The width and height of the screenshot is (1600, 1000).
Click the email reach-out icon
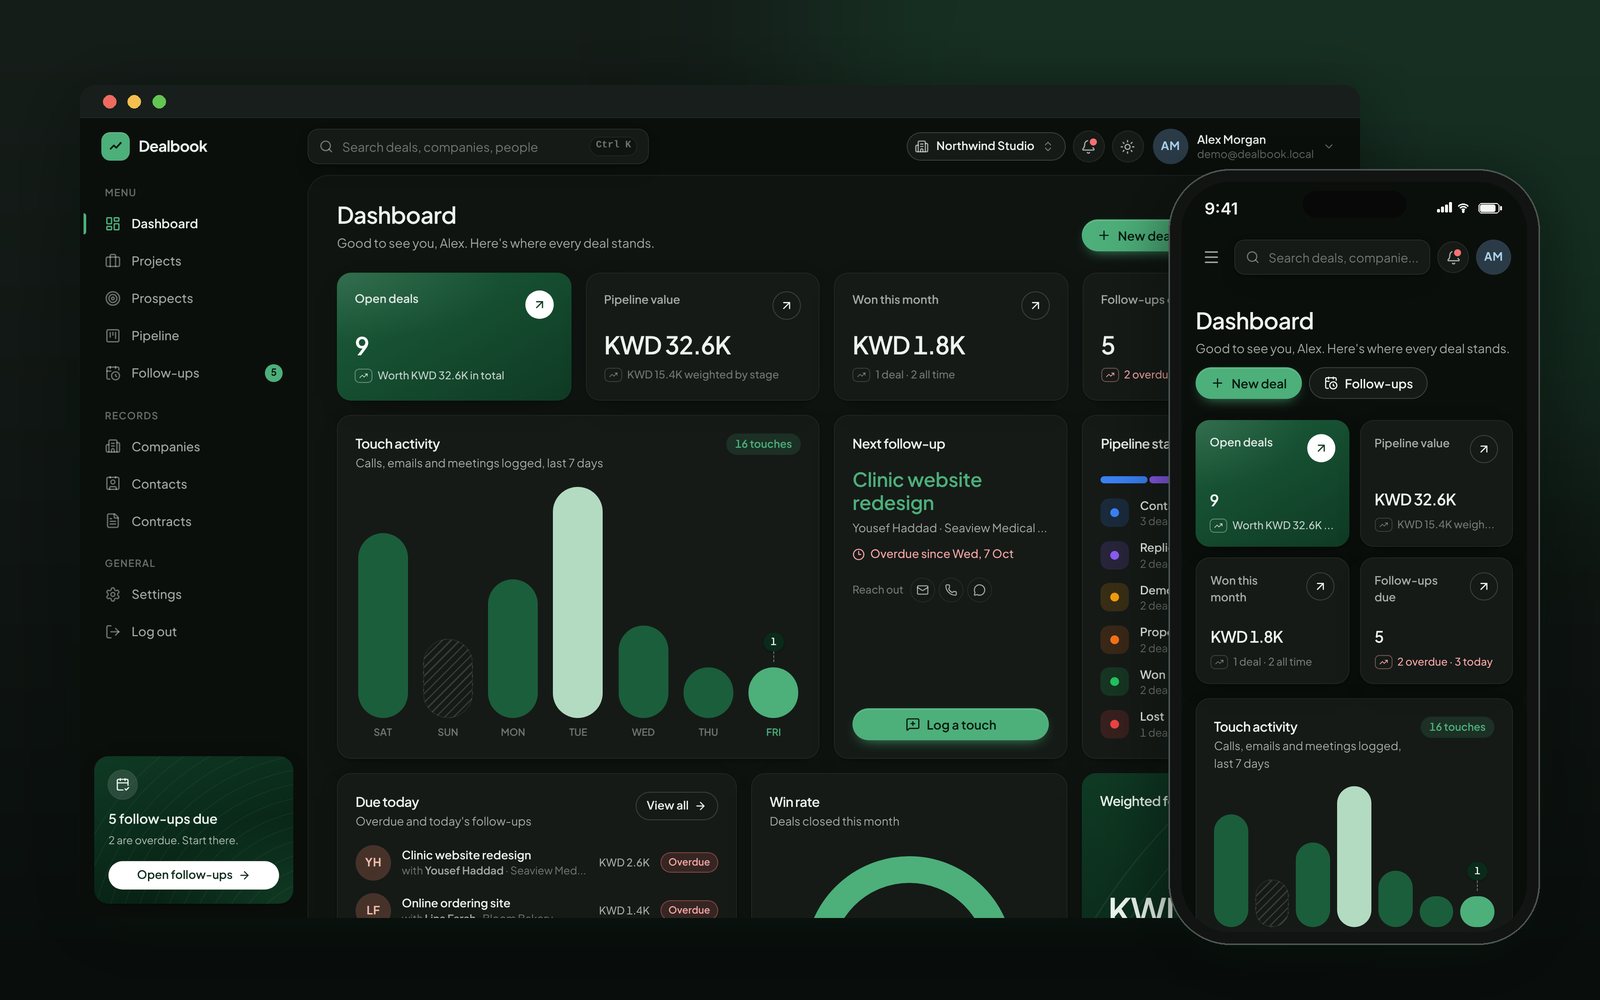(x=923, y=590)
